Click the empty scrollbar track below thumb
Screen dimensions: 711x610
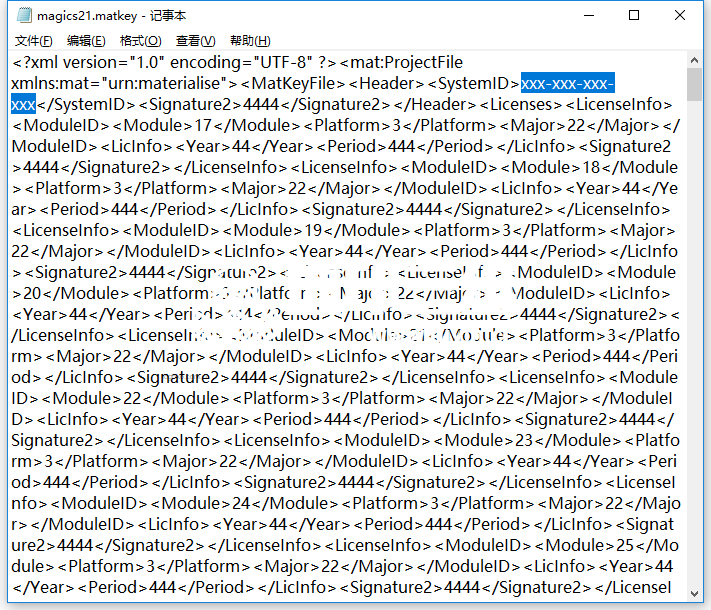pos(694,350)
